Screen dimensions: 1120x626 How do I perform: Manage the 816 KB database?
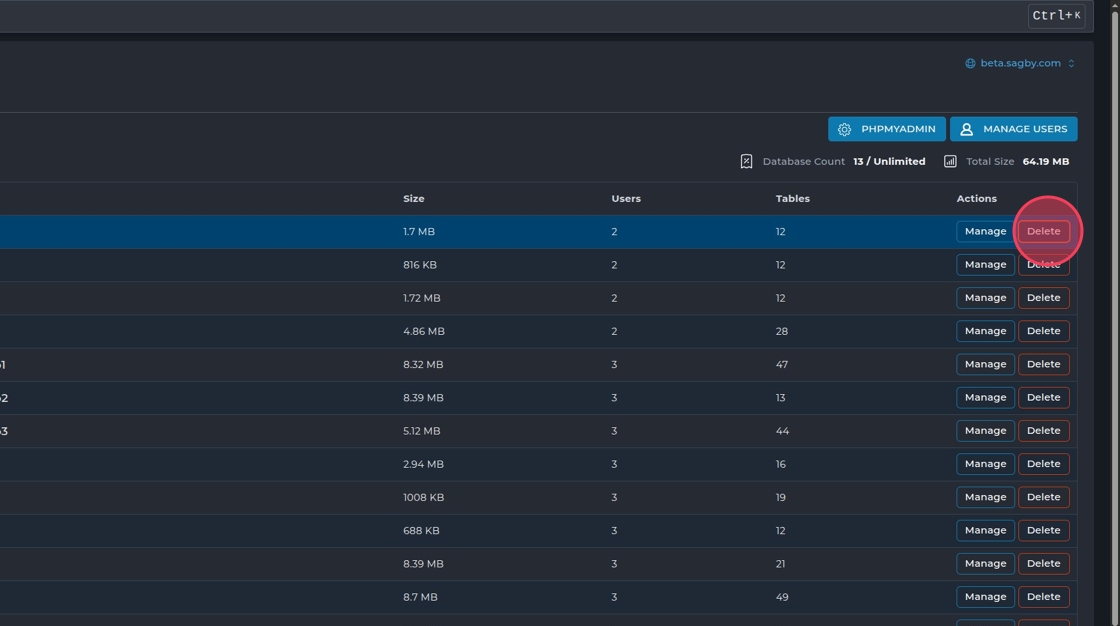coord(985,265)
